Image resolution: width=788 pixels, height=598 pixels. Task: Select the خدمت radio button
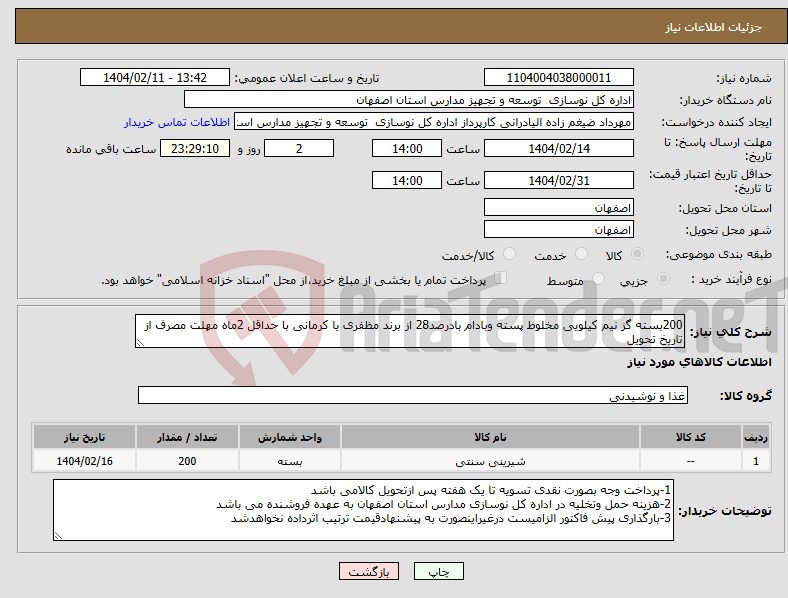(x=581, y=254)
